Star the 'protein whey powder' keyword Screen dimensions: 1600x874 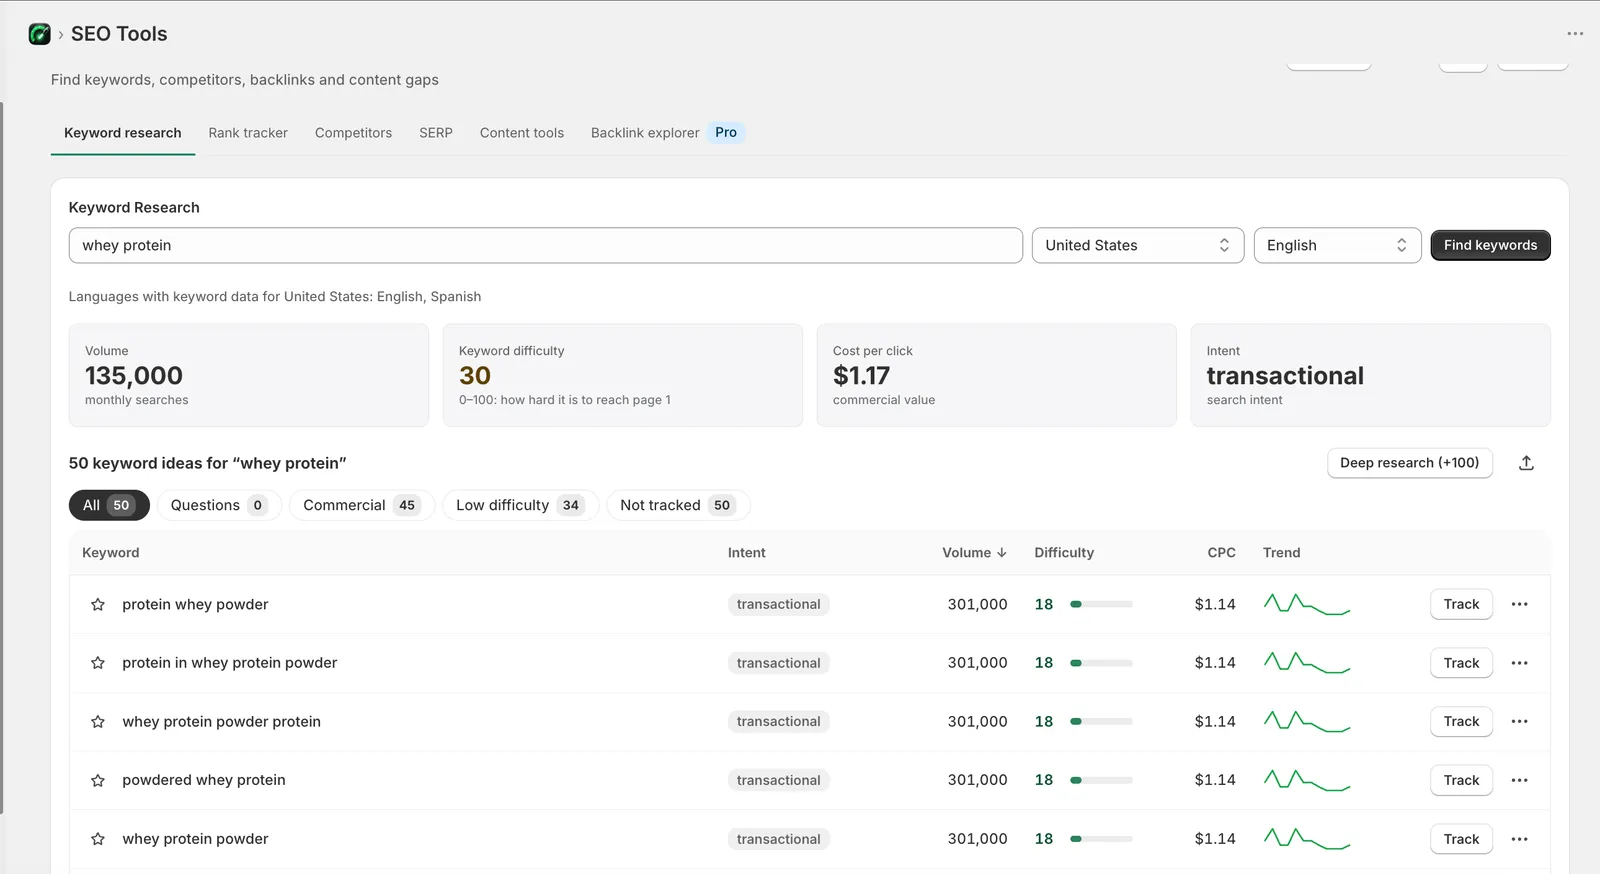coord(98,604)
